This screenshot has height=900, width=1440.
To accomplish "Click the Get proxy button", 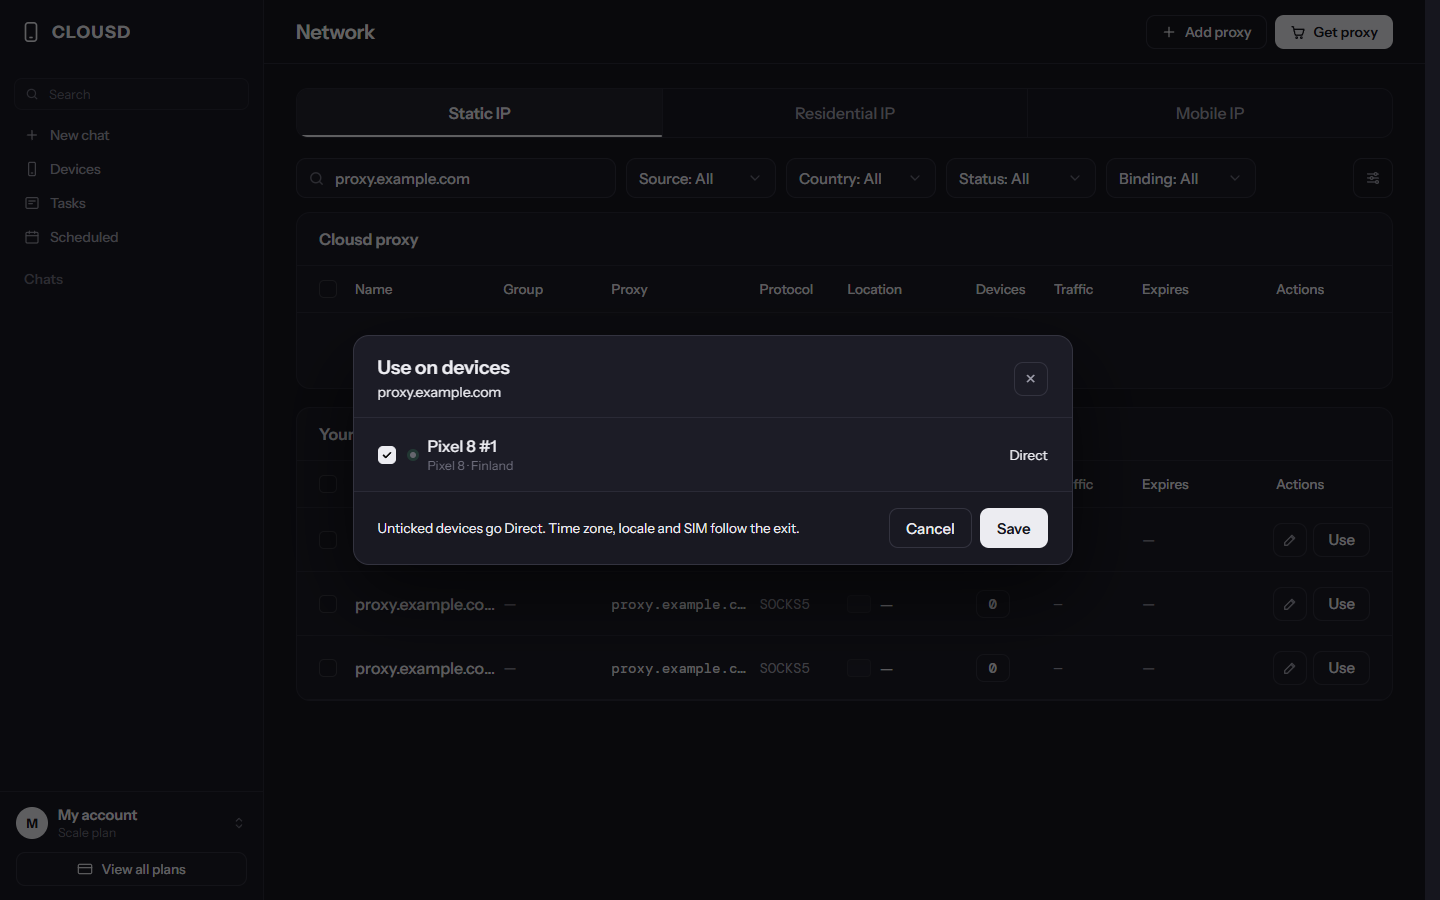I will pos(1334,32).
